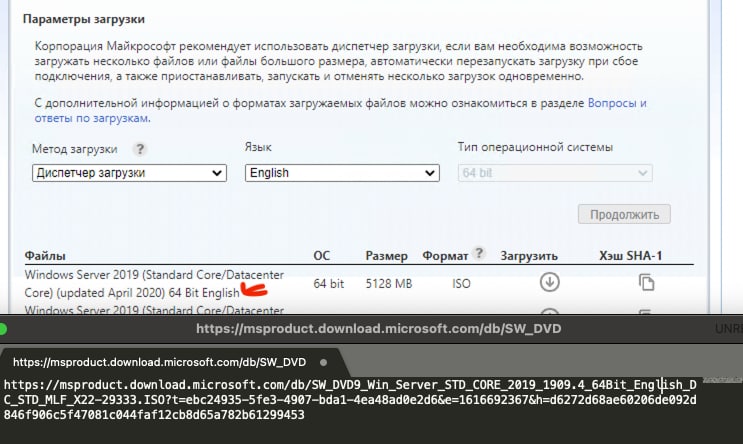This screenshot has width=743, height=444.
Task: Click the green window button of the editor
Action: point(2,329)
